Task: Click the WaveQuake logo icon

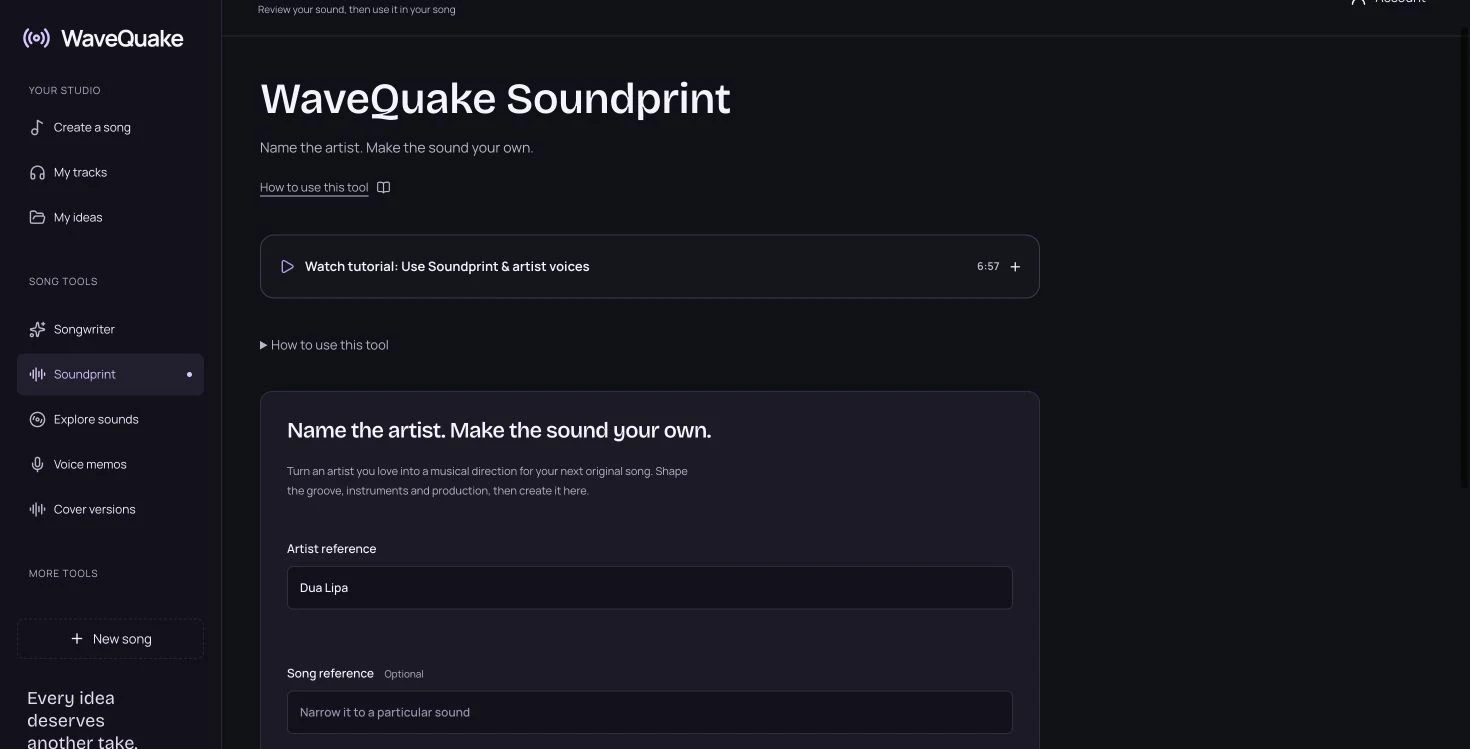Action: (x=37, y=38)
